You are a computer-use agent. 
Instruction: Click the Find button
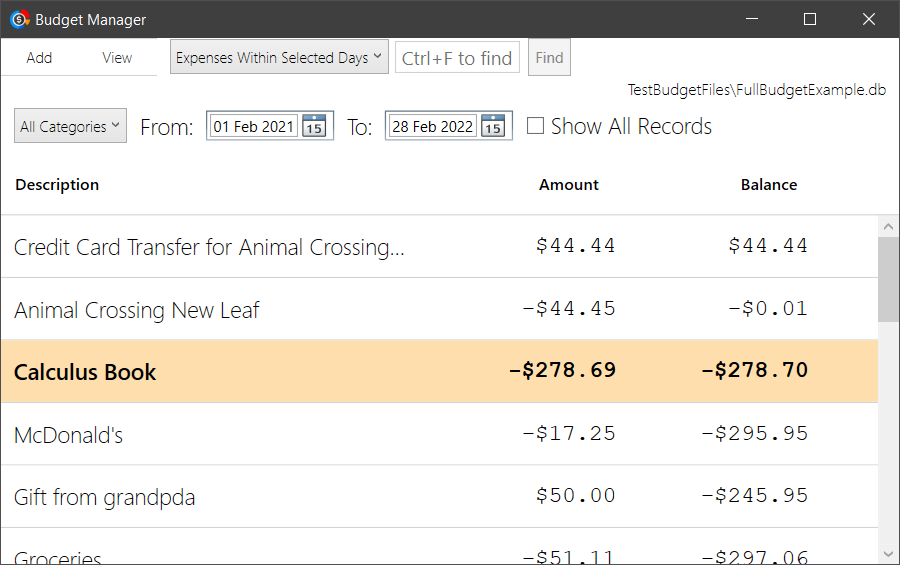point(549,57)
